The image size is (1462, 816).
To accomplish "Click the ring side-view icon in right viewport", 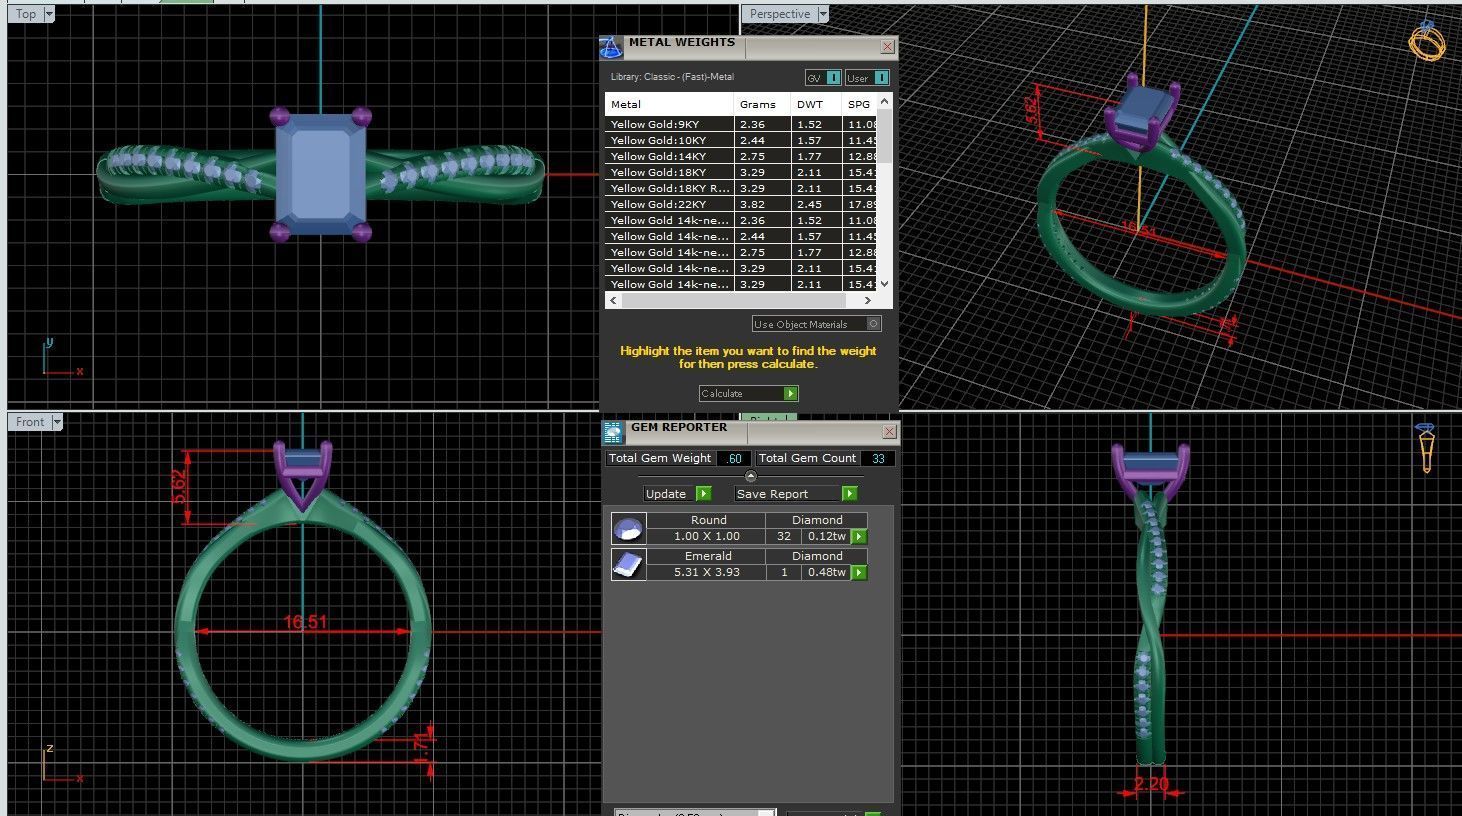I will tap(1426, 447).
